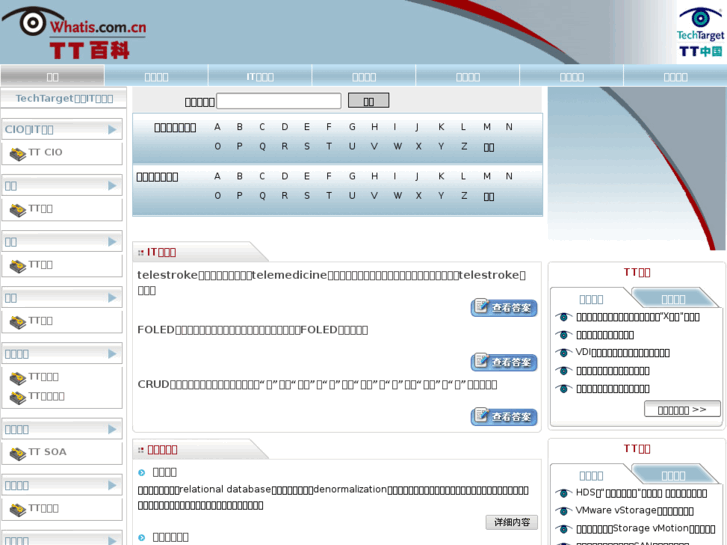Screen dimensions: 727x545
Task: Click the eye icon beside VMware vStorage headline
Action: [564, 511]
